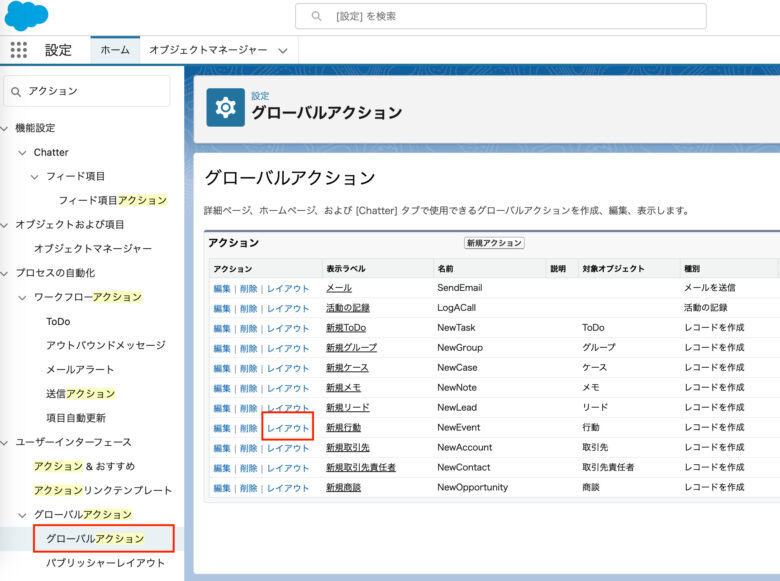Image resolution: width=780 pixels, height=581 pixels.
Task: Collapse the グローバルアクション parent node
Action: point(22,515)
